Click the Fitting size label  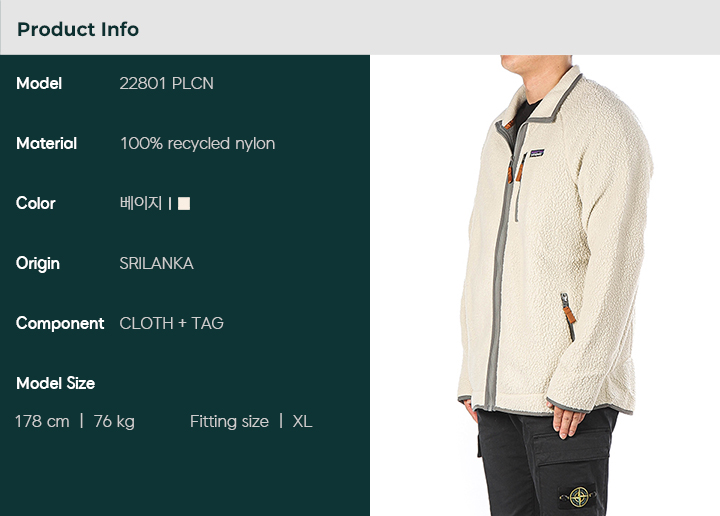pos(229,421)
